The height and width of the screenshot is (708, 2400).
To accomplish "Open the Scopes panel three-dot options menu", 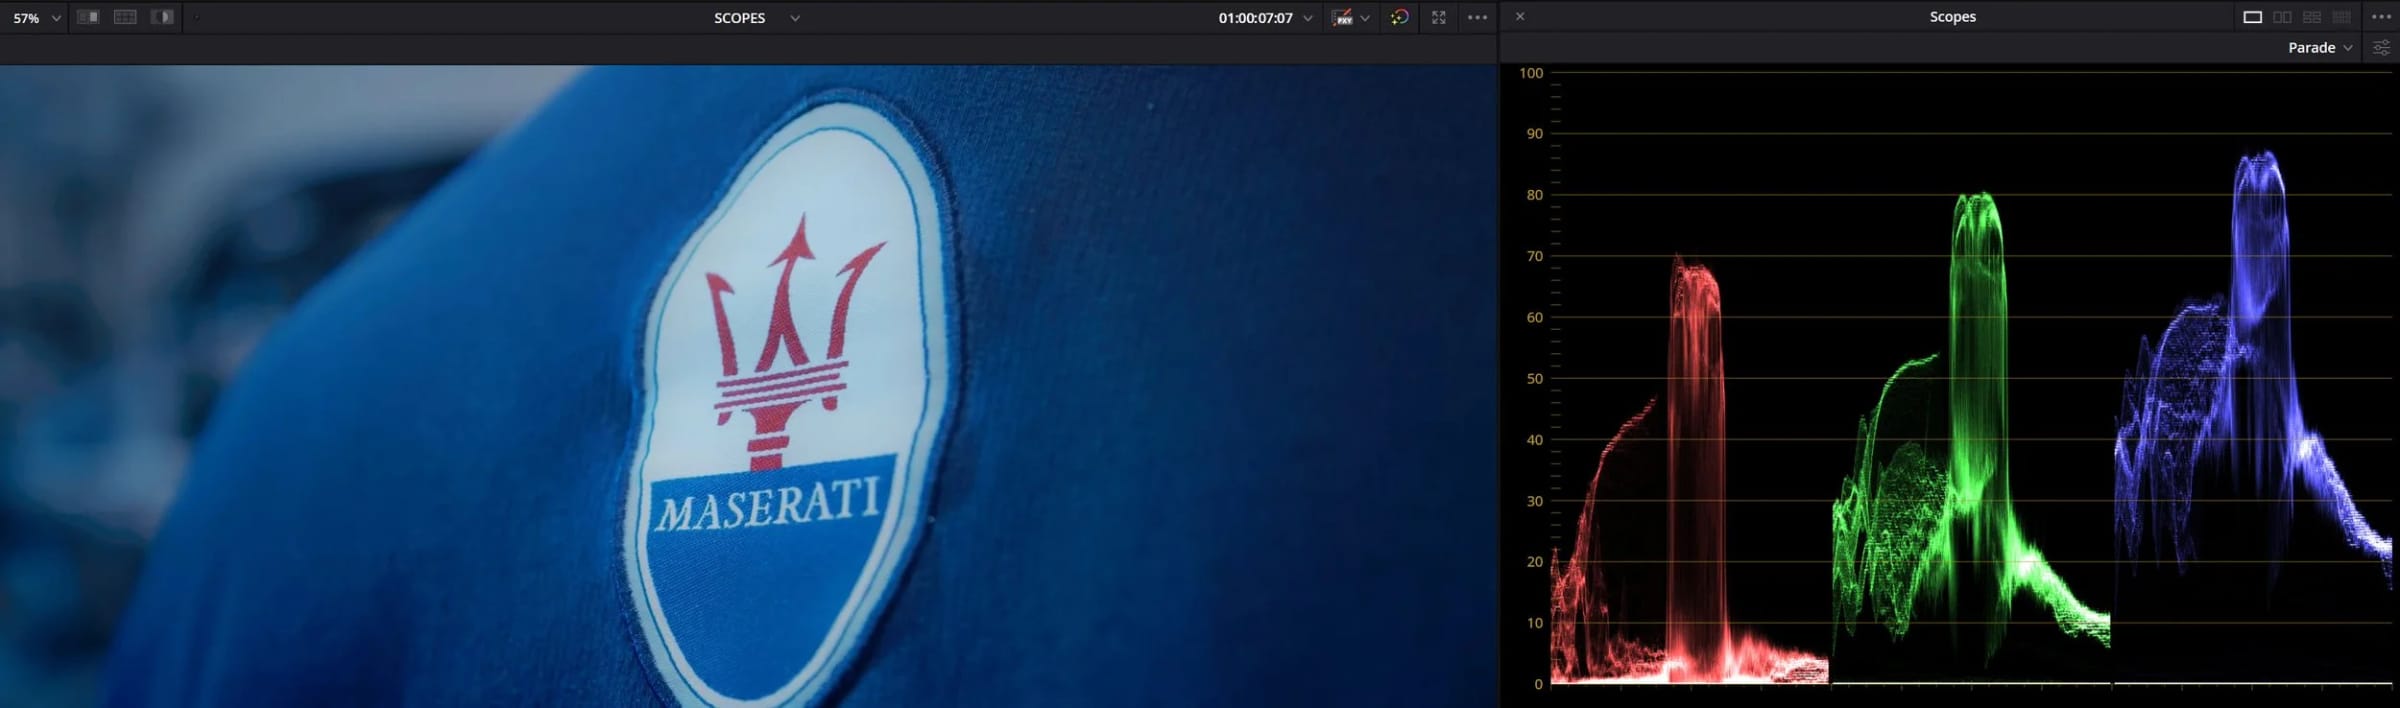I will coord(2381,17).
